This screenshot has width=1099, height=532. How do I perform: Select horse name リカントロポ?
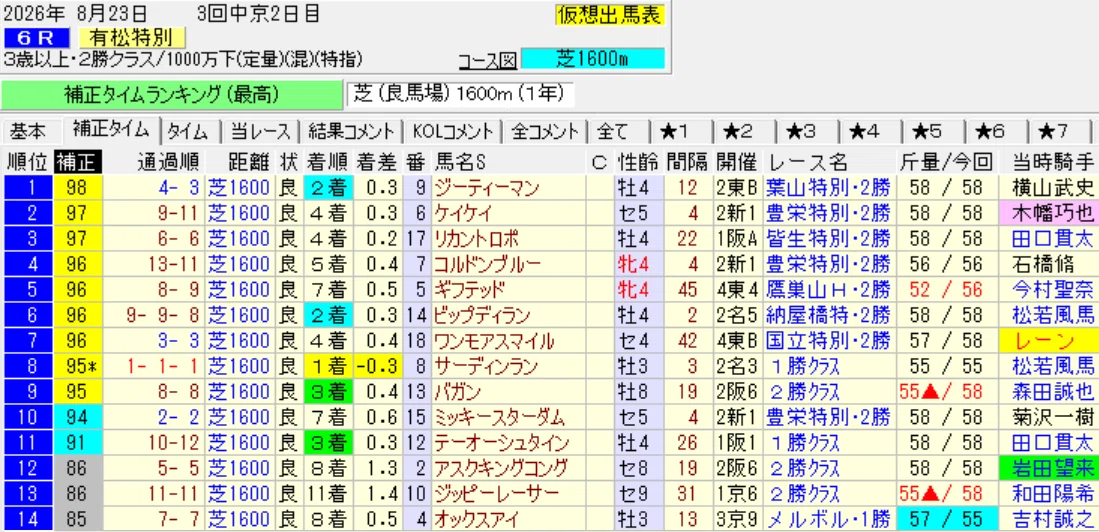pyautogui.click(x=477, y=238)
